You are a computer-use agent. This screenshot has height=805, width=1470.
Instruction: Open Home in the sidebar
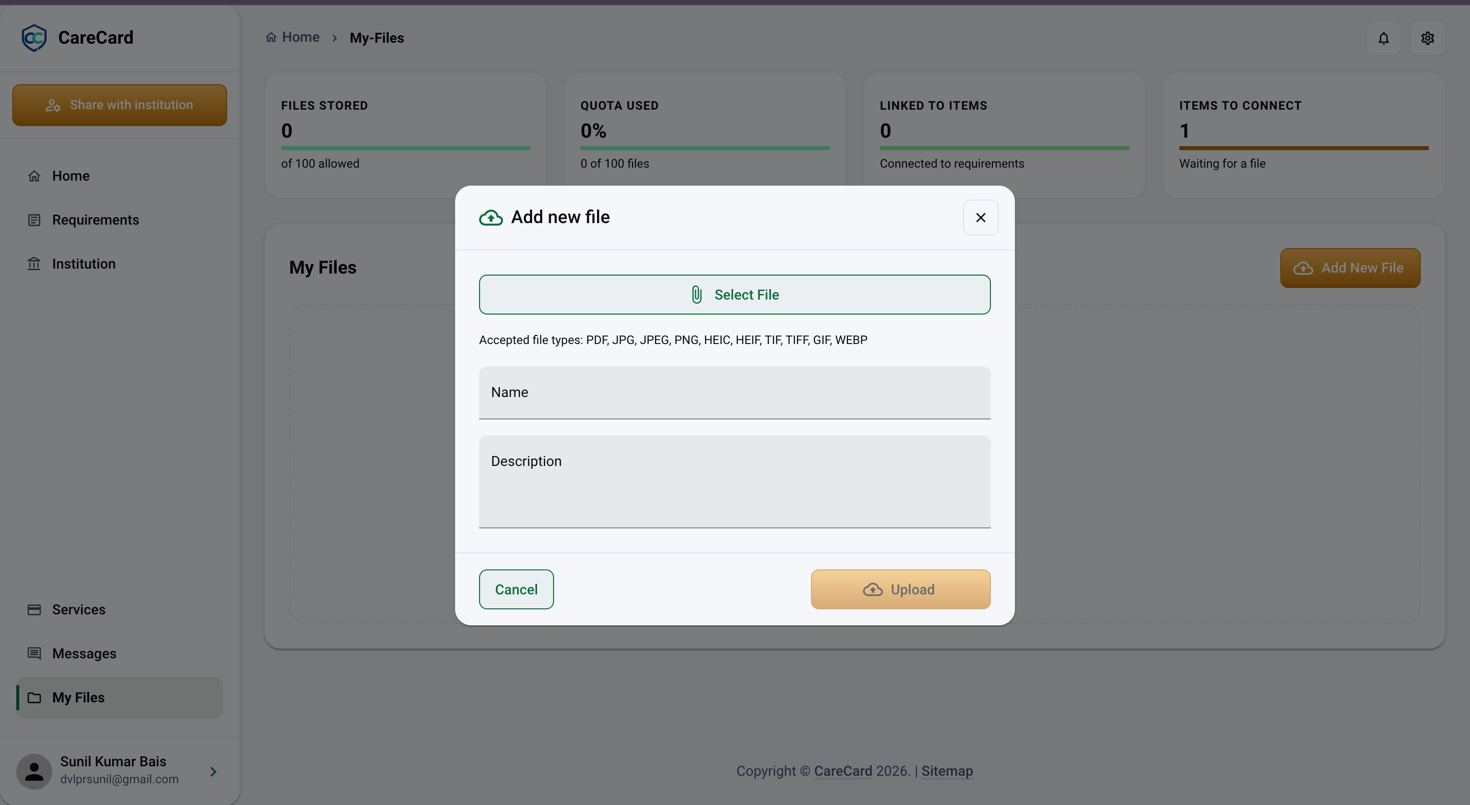tap(120, 176)
